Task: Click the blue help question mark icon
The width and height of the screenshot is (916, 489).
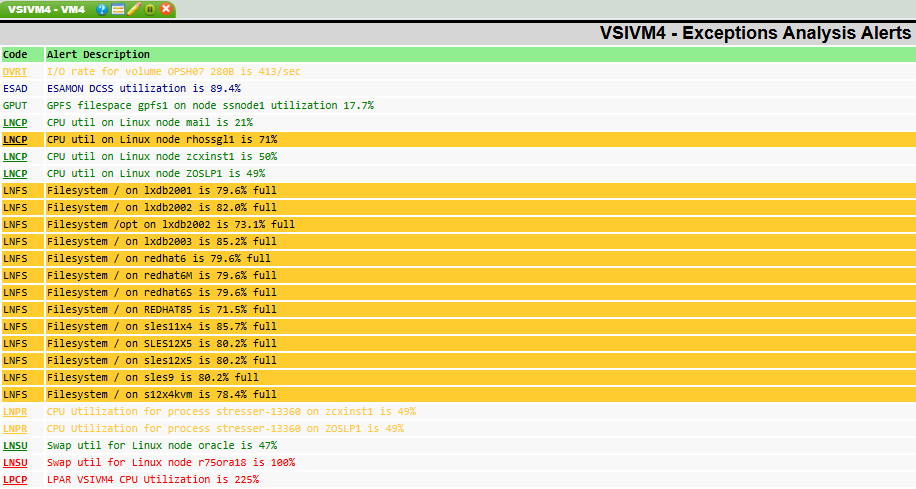Action: tap(103, 9)
